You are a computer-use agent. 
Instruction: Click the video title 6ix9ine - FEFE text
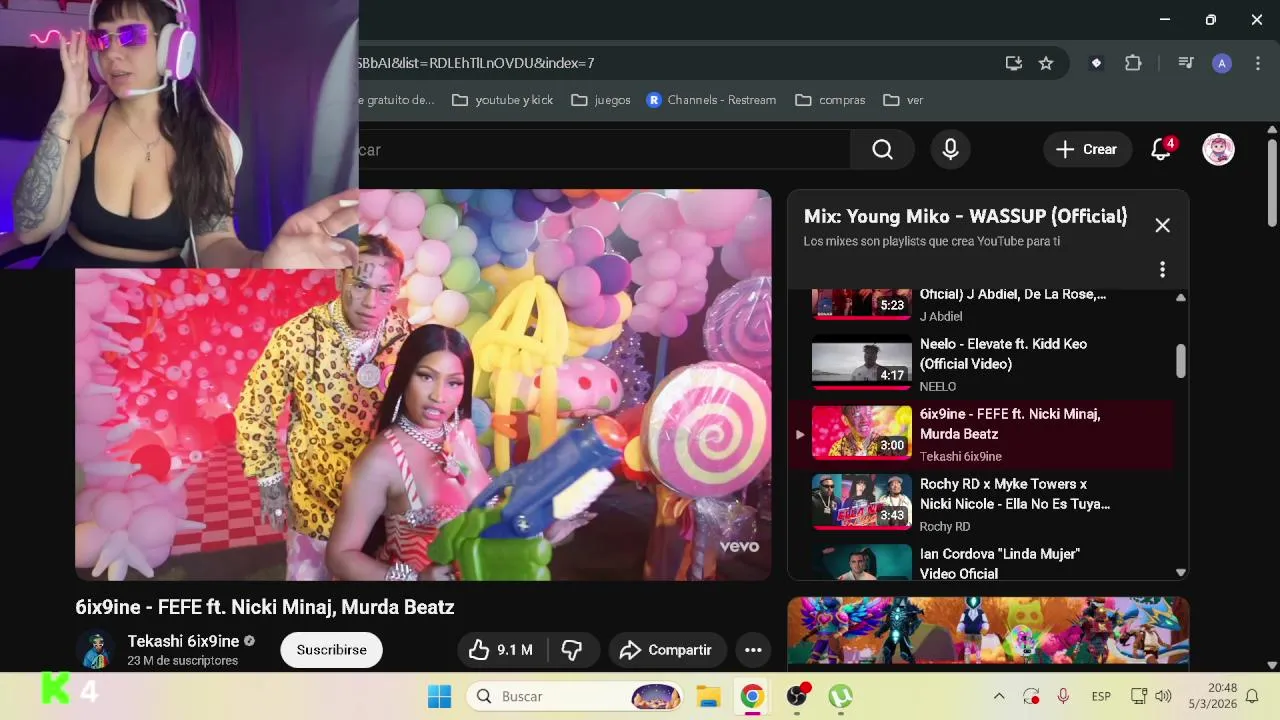[265, 607]
